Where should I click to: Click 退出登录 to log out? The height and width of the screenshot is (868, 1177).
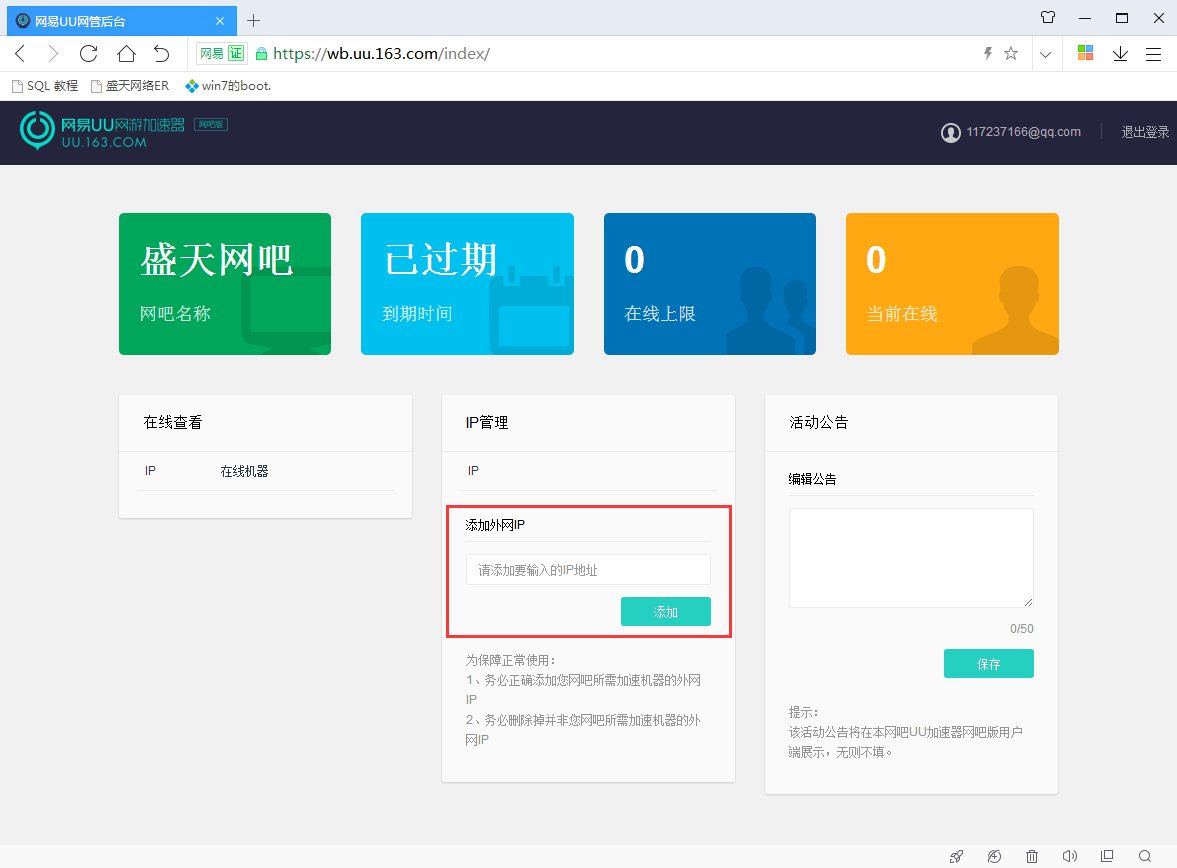tap(1144, 132)
